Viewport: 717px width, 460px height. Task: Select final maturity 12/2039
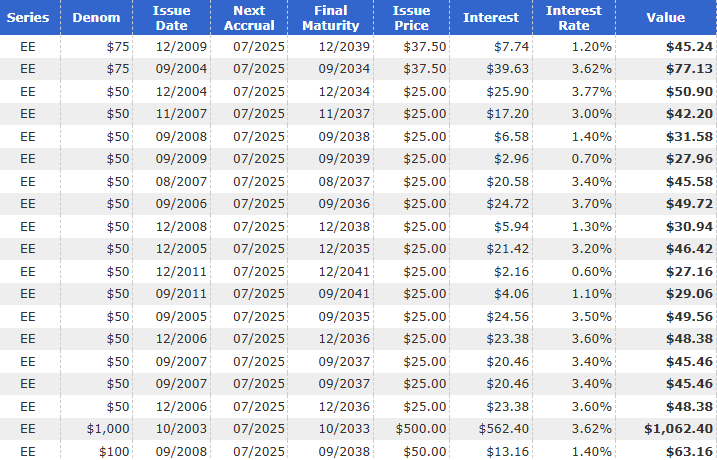344,47
